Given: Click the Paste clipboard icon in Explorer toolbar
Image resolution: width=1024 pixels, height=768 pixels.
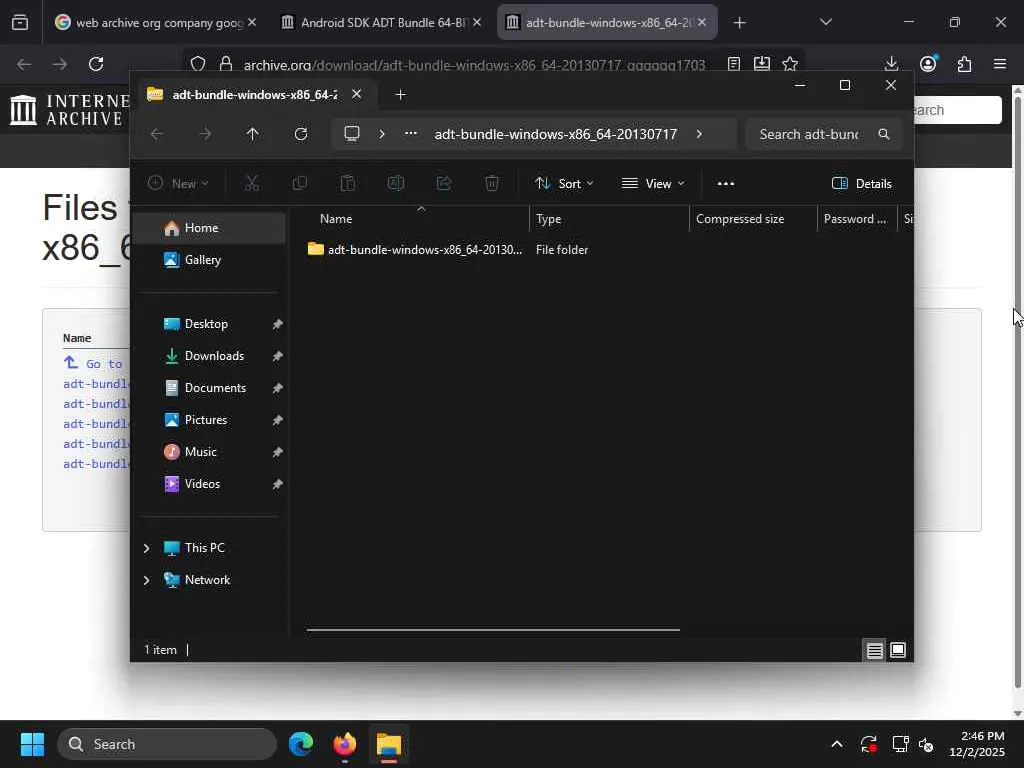Looking at the screenshot, I should coord(348,184).
